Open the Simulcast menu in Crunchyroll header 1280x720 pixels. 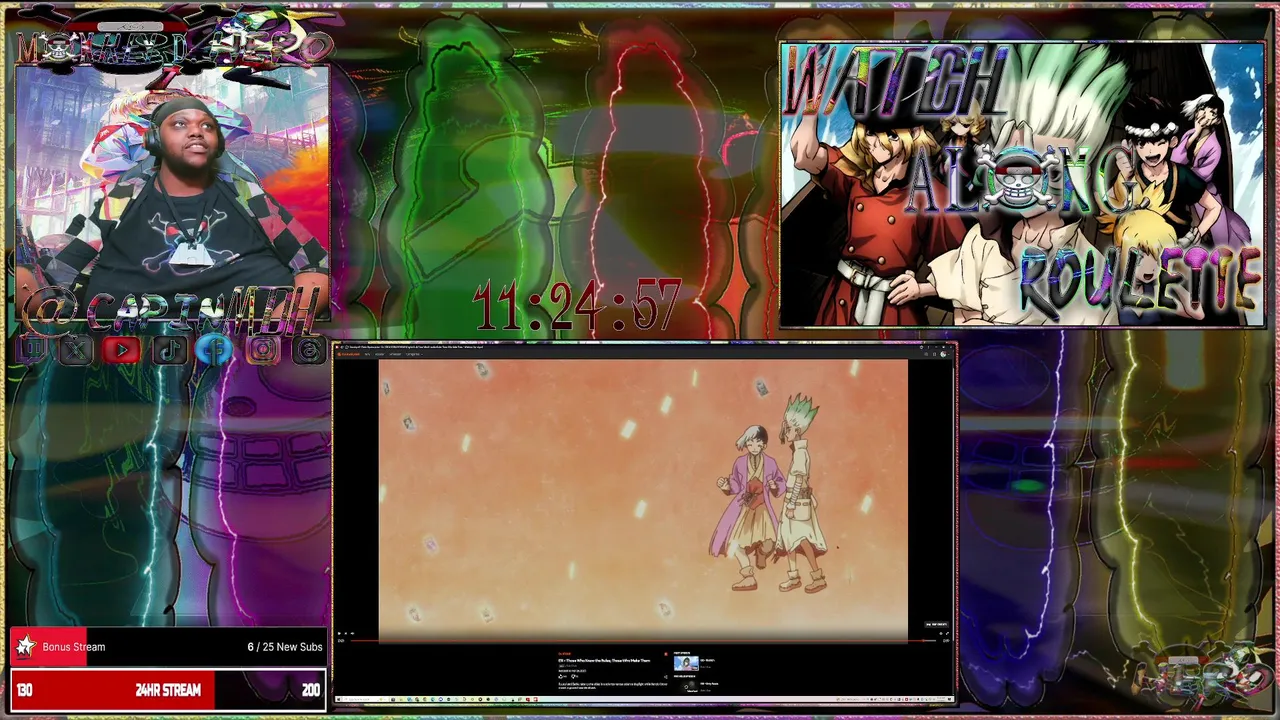coord(395,354)
